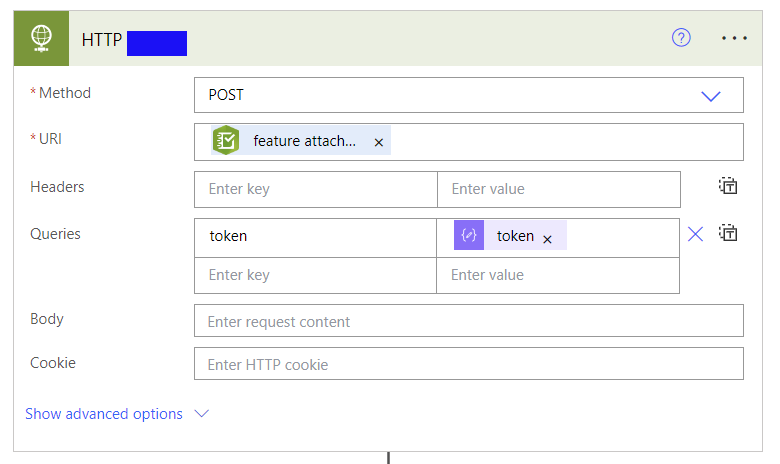Click the HTTP globe connector icon
The image size is (780, 464).
(x=42, y=38)
